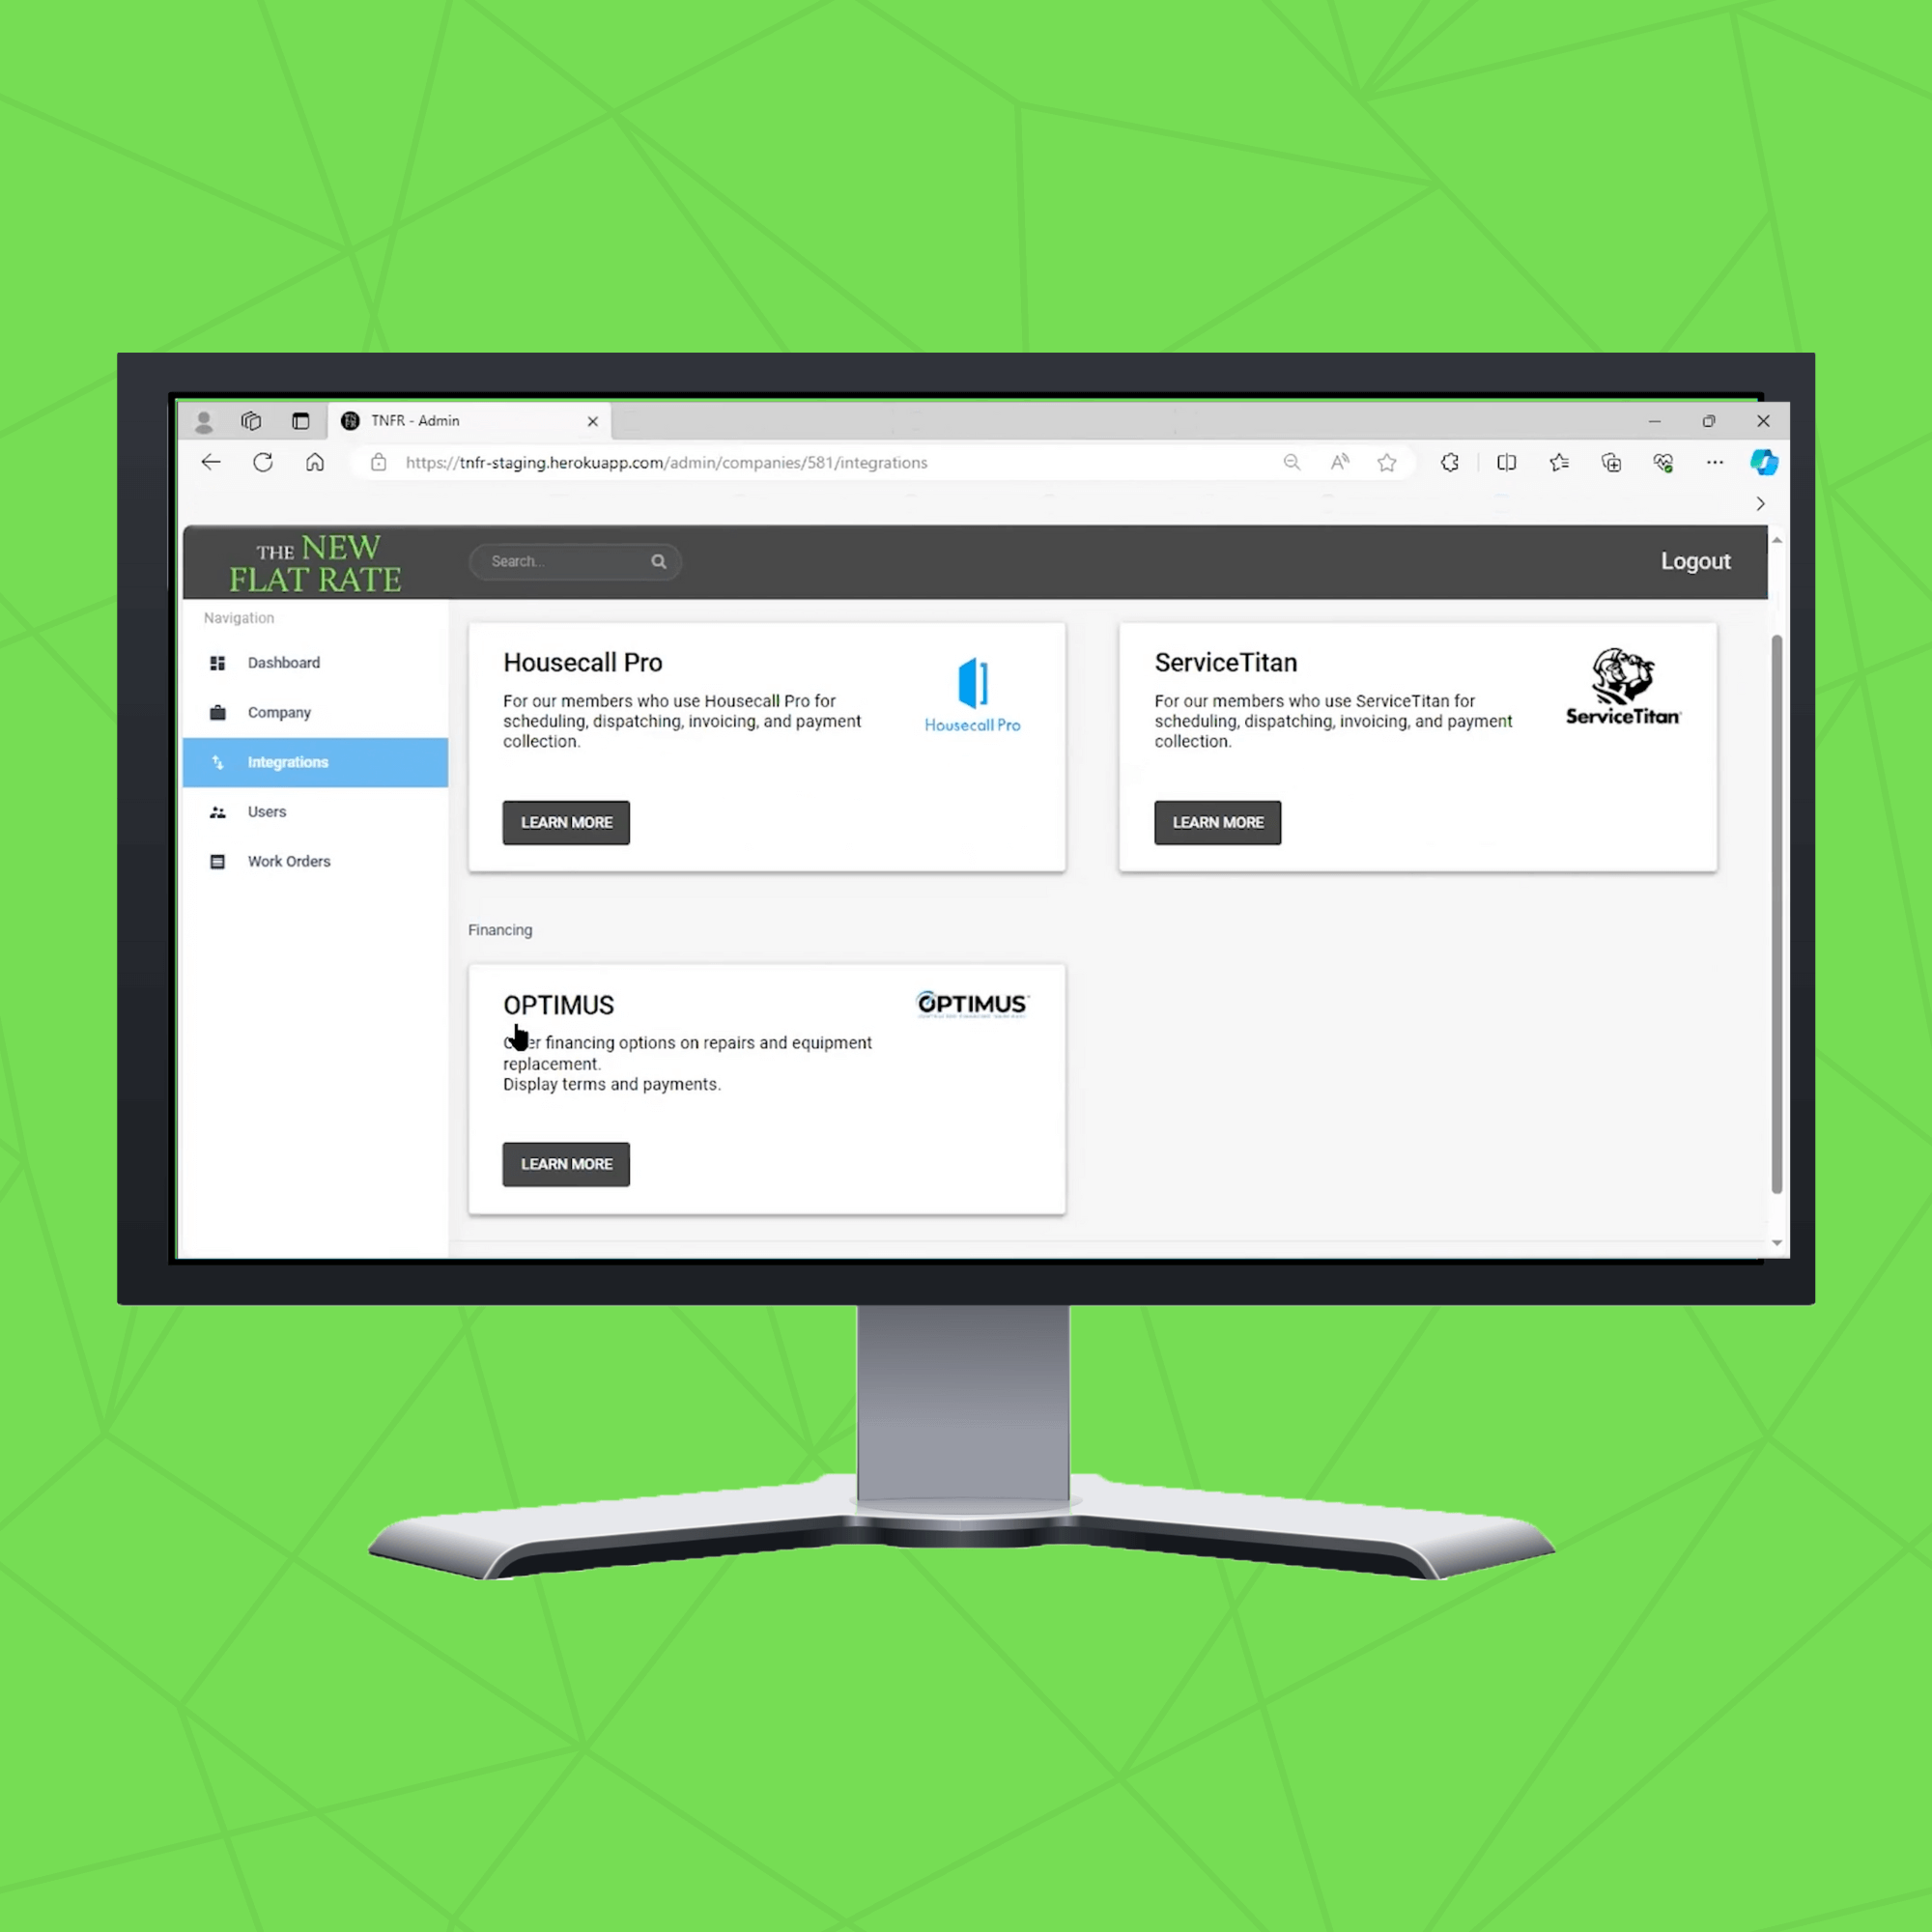Viewport: 1932px width, 1932px height.
Task: Click the Users navigation icon
Action: point(217,810)
